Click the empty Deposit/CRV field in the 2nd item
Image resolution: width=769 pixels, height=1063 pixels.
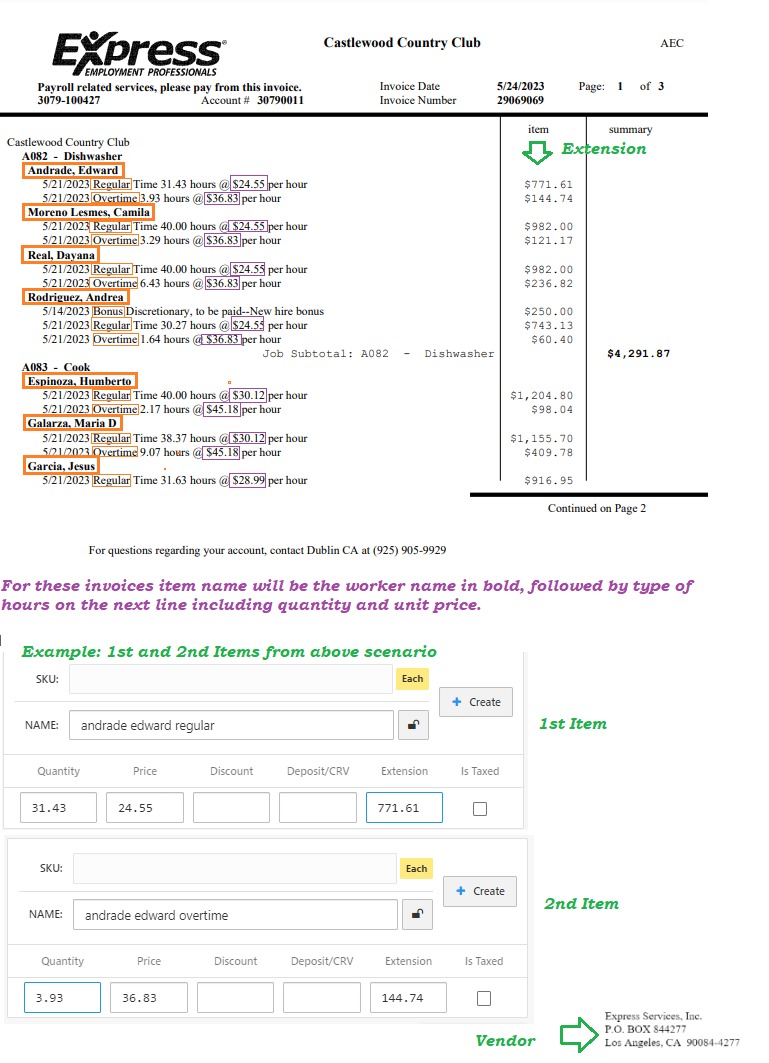(321, 998)
